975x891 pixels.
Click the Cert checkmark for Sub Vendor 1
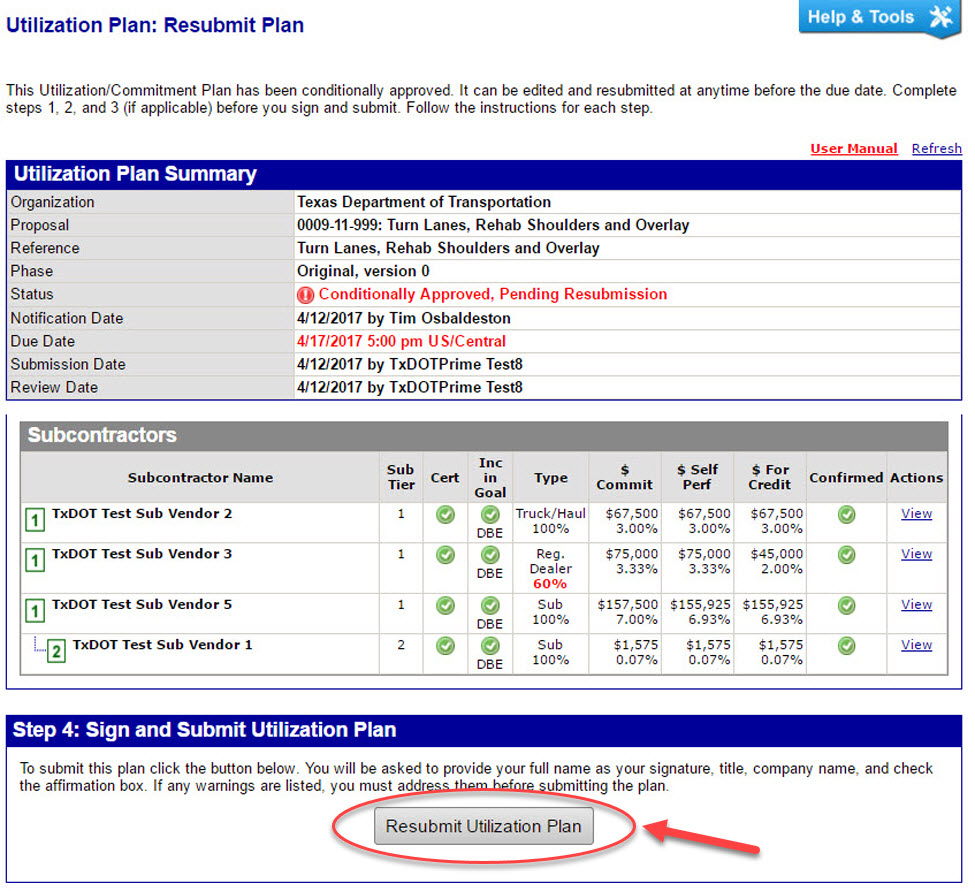point(445,646)
